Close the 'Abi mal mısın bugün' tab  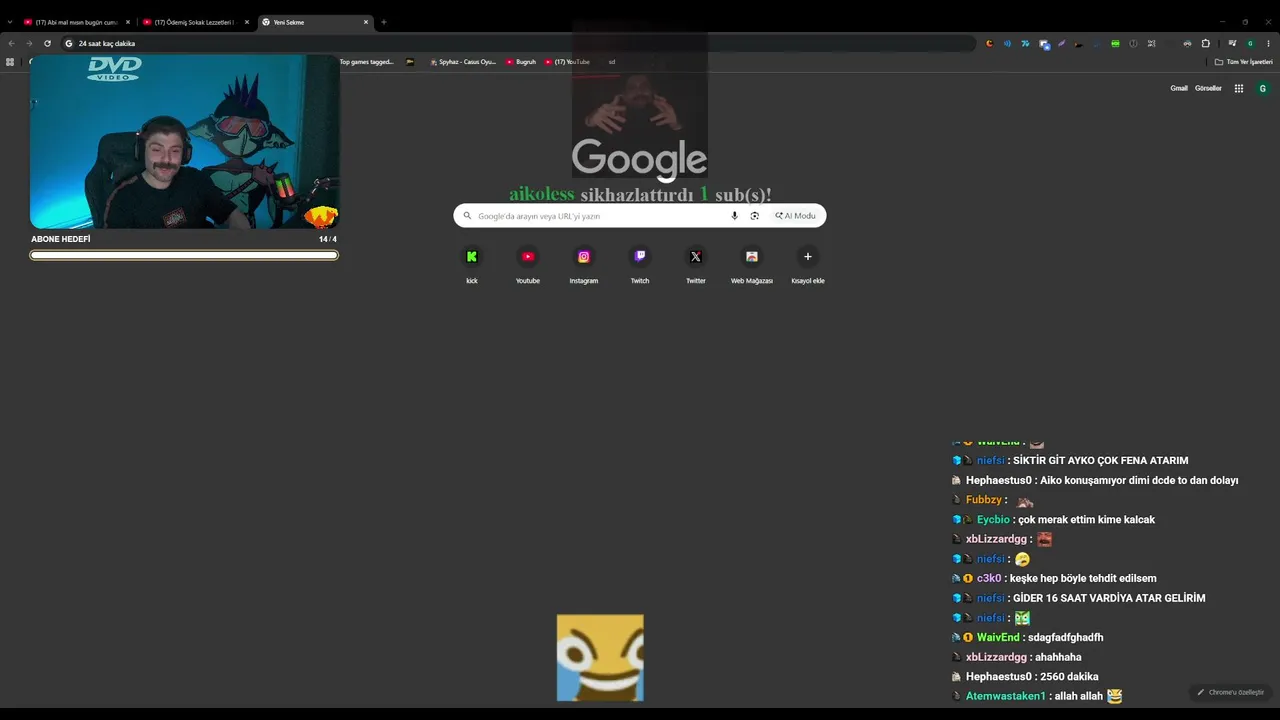point(128,22)
